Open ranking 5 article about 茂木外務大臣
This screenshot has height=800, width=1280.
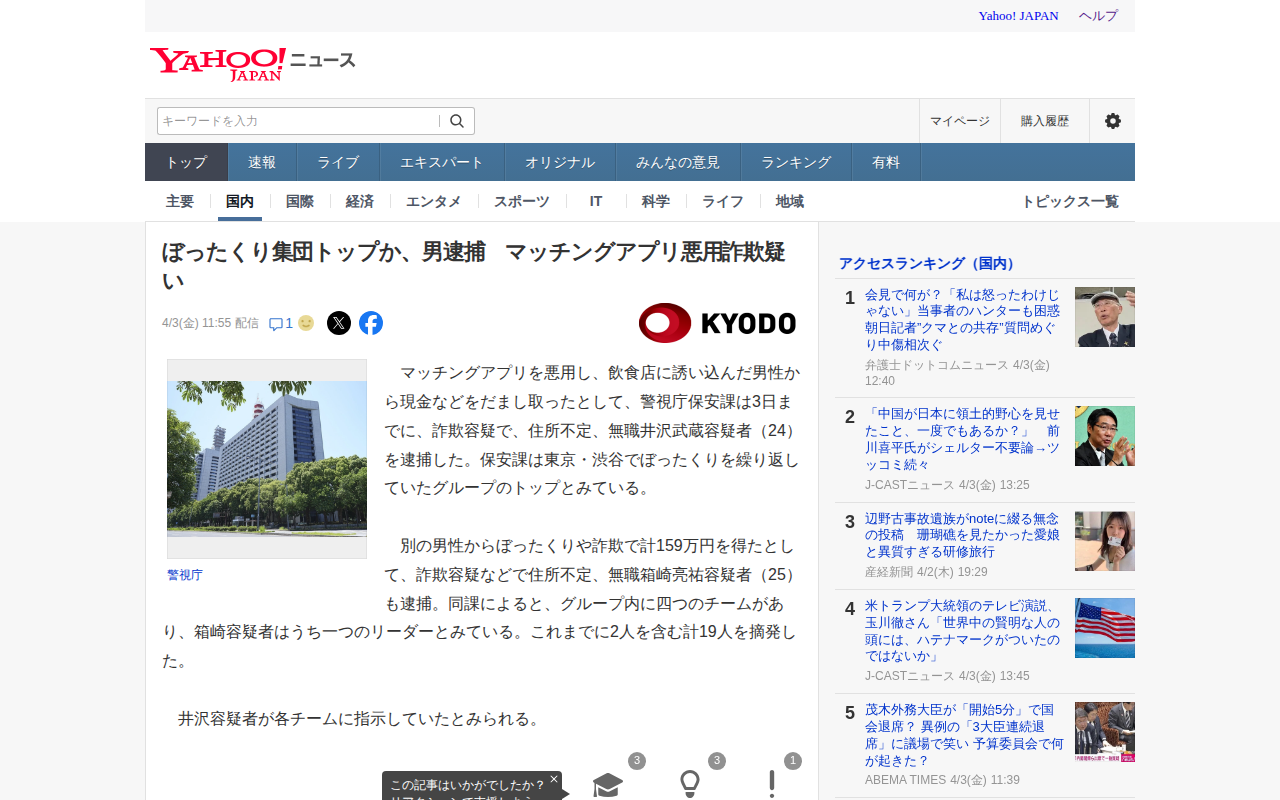pyautogui.click(x=963, y=735)
